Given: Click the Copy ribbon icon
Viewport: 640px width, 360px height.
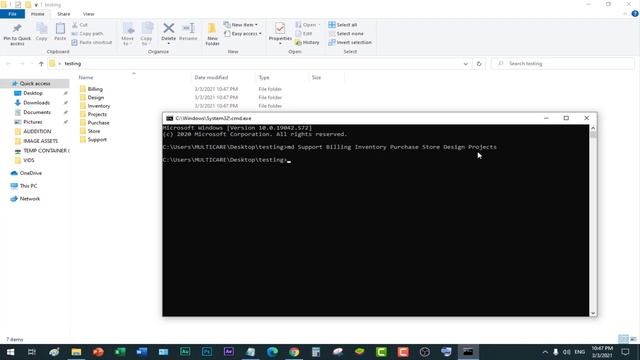Looking at the screenshot, I should pos(41,29).
